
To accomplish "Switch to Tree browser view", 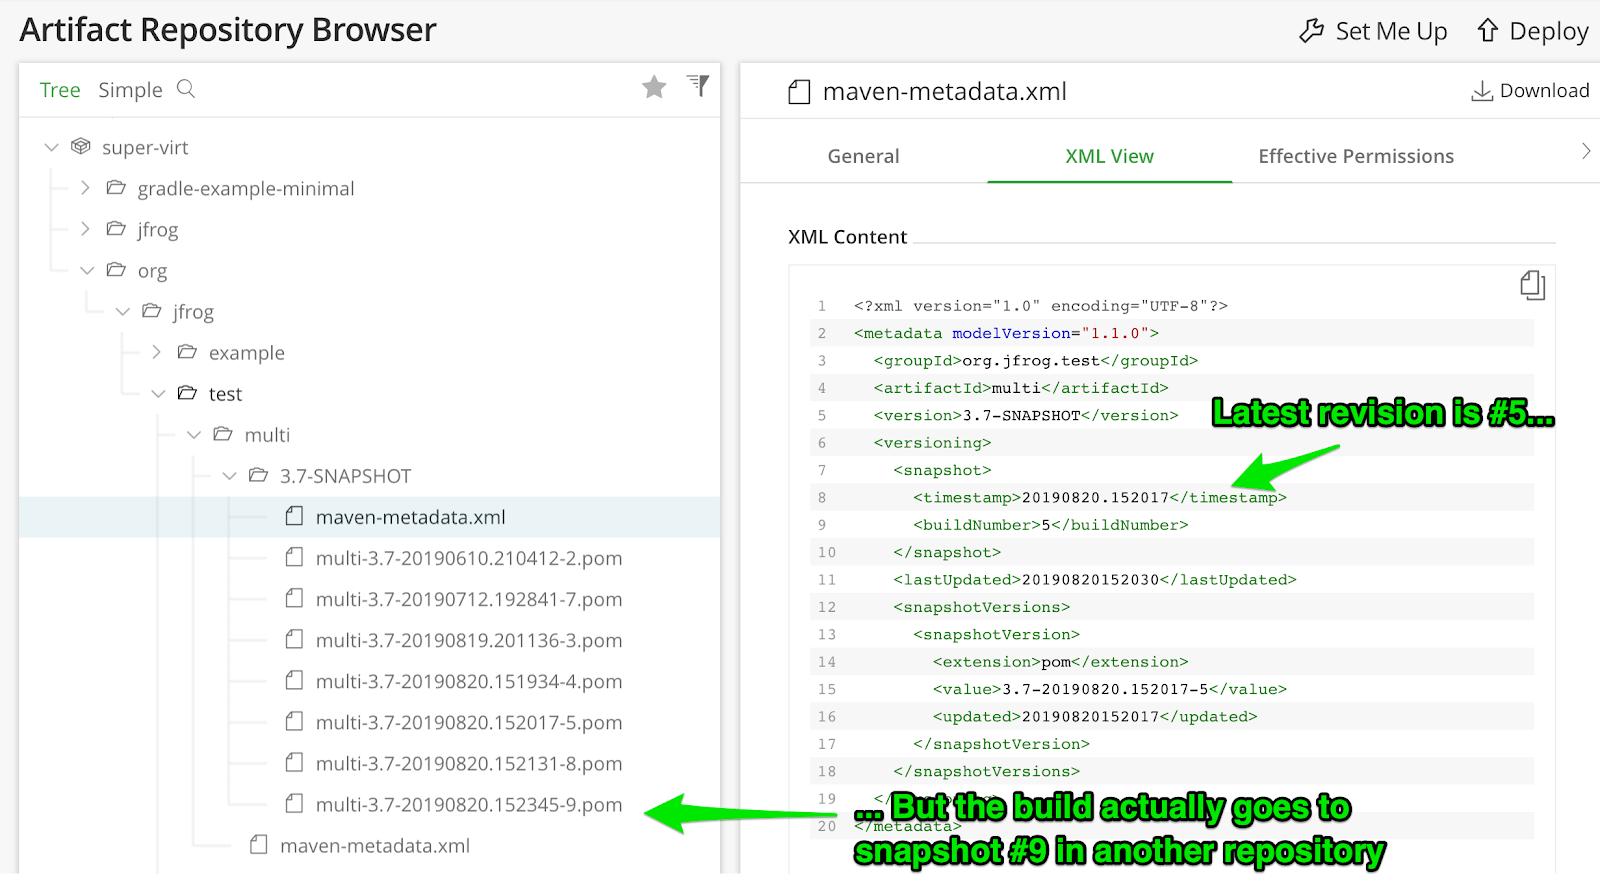I will point(60,90).
